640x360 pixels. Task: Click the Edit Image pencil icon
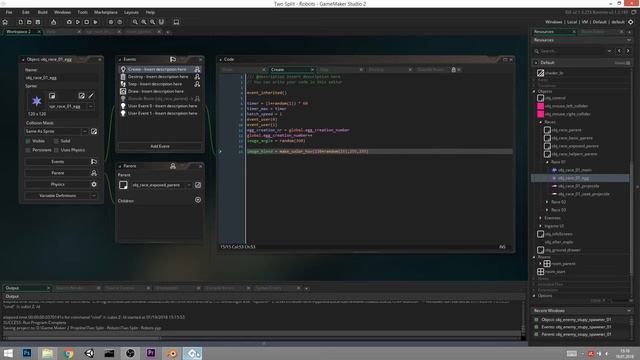tap(91, 96)
